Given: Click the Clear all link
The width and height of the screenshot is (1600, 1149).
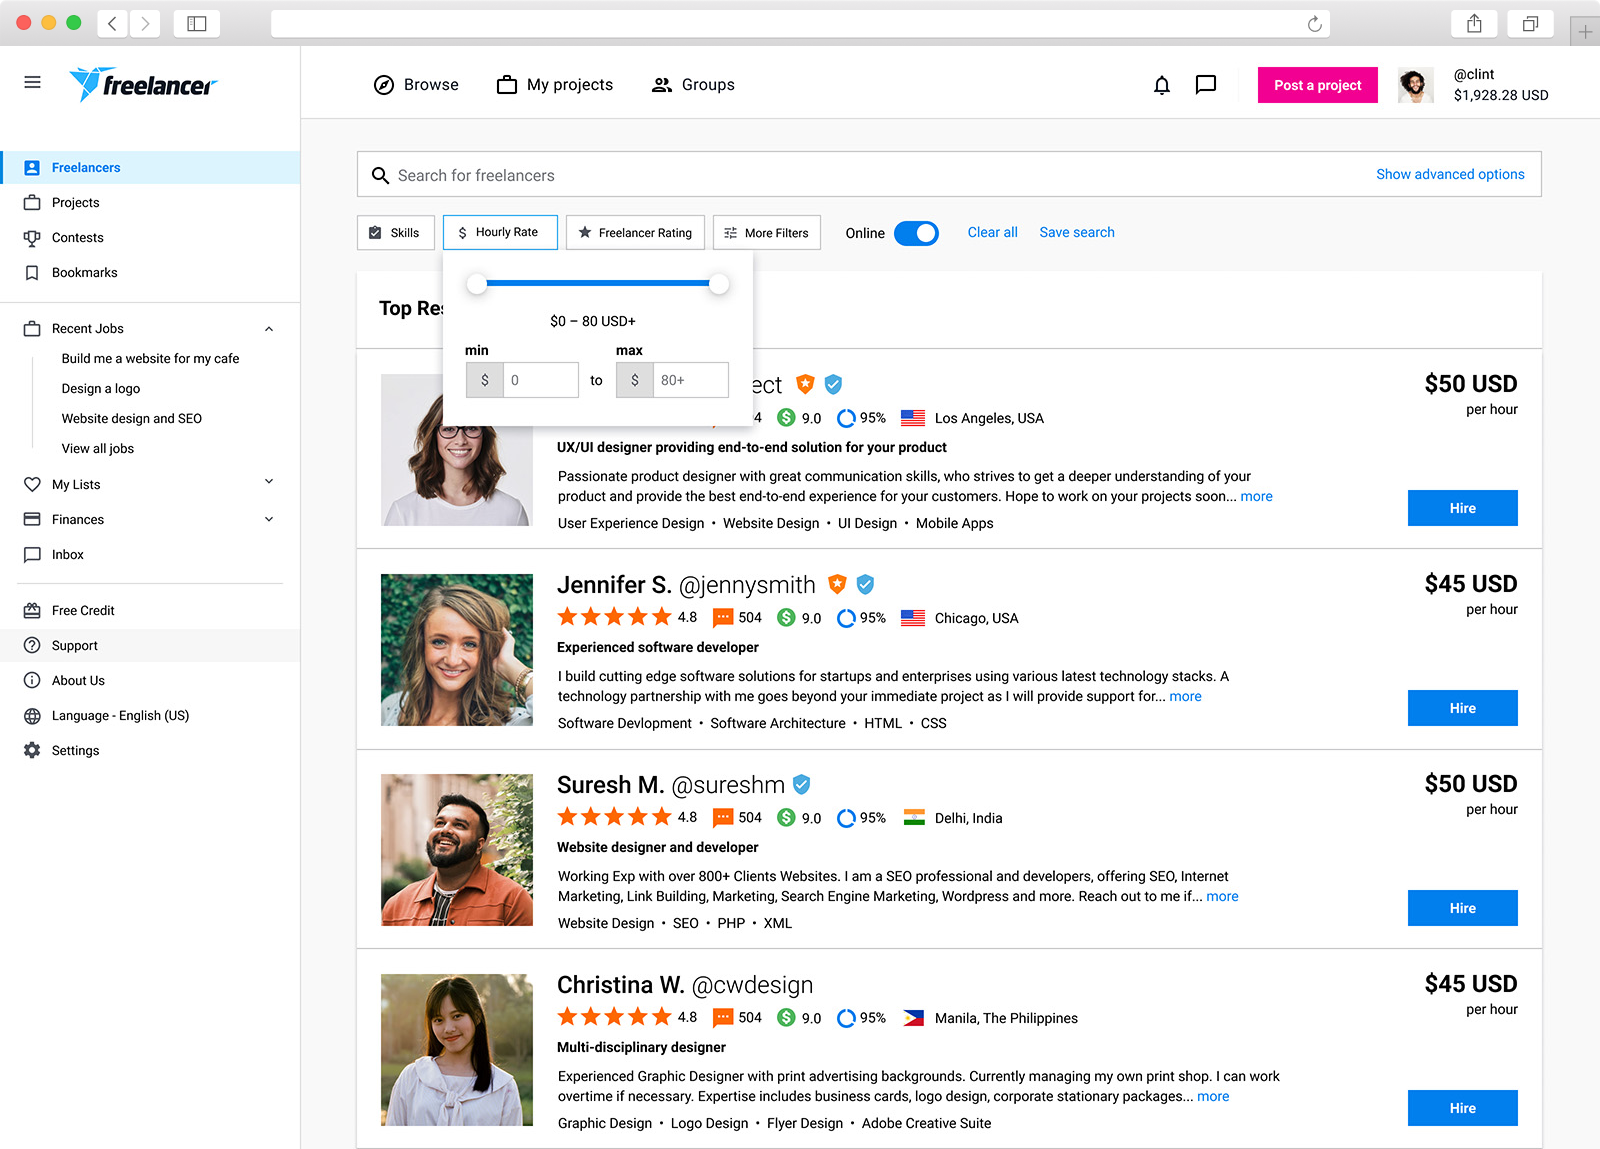Looking at the screenshot, I should click(x=992, y=232).
